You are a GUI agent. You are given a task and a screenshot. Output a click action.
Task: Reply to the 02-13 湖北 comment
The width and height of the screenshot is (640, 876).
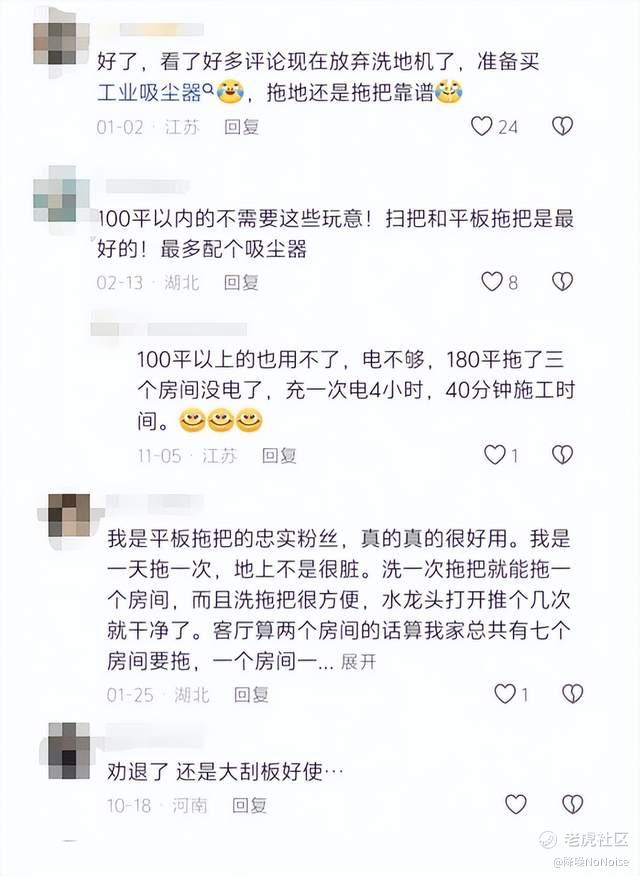click(x=241, y=283)
